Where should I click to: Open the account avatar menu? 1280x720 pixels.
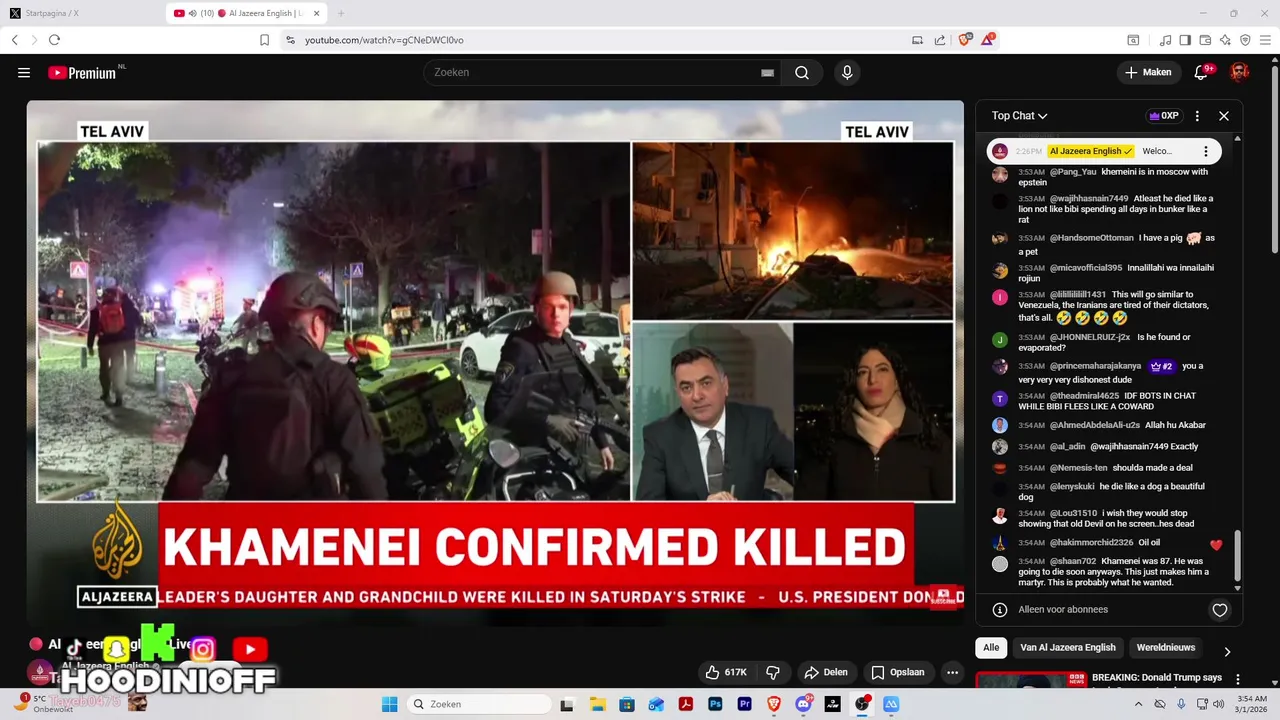1239,72
